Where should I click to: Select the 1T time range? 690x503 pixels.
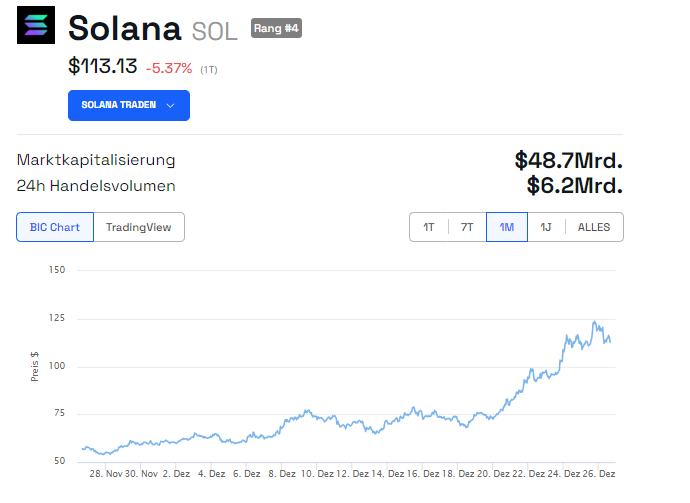coord(429,227)
